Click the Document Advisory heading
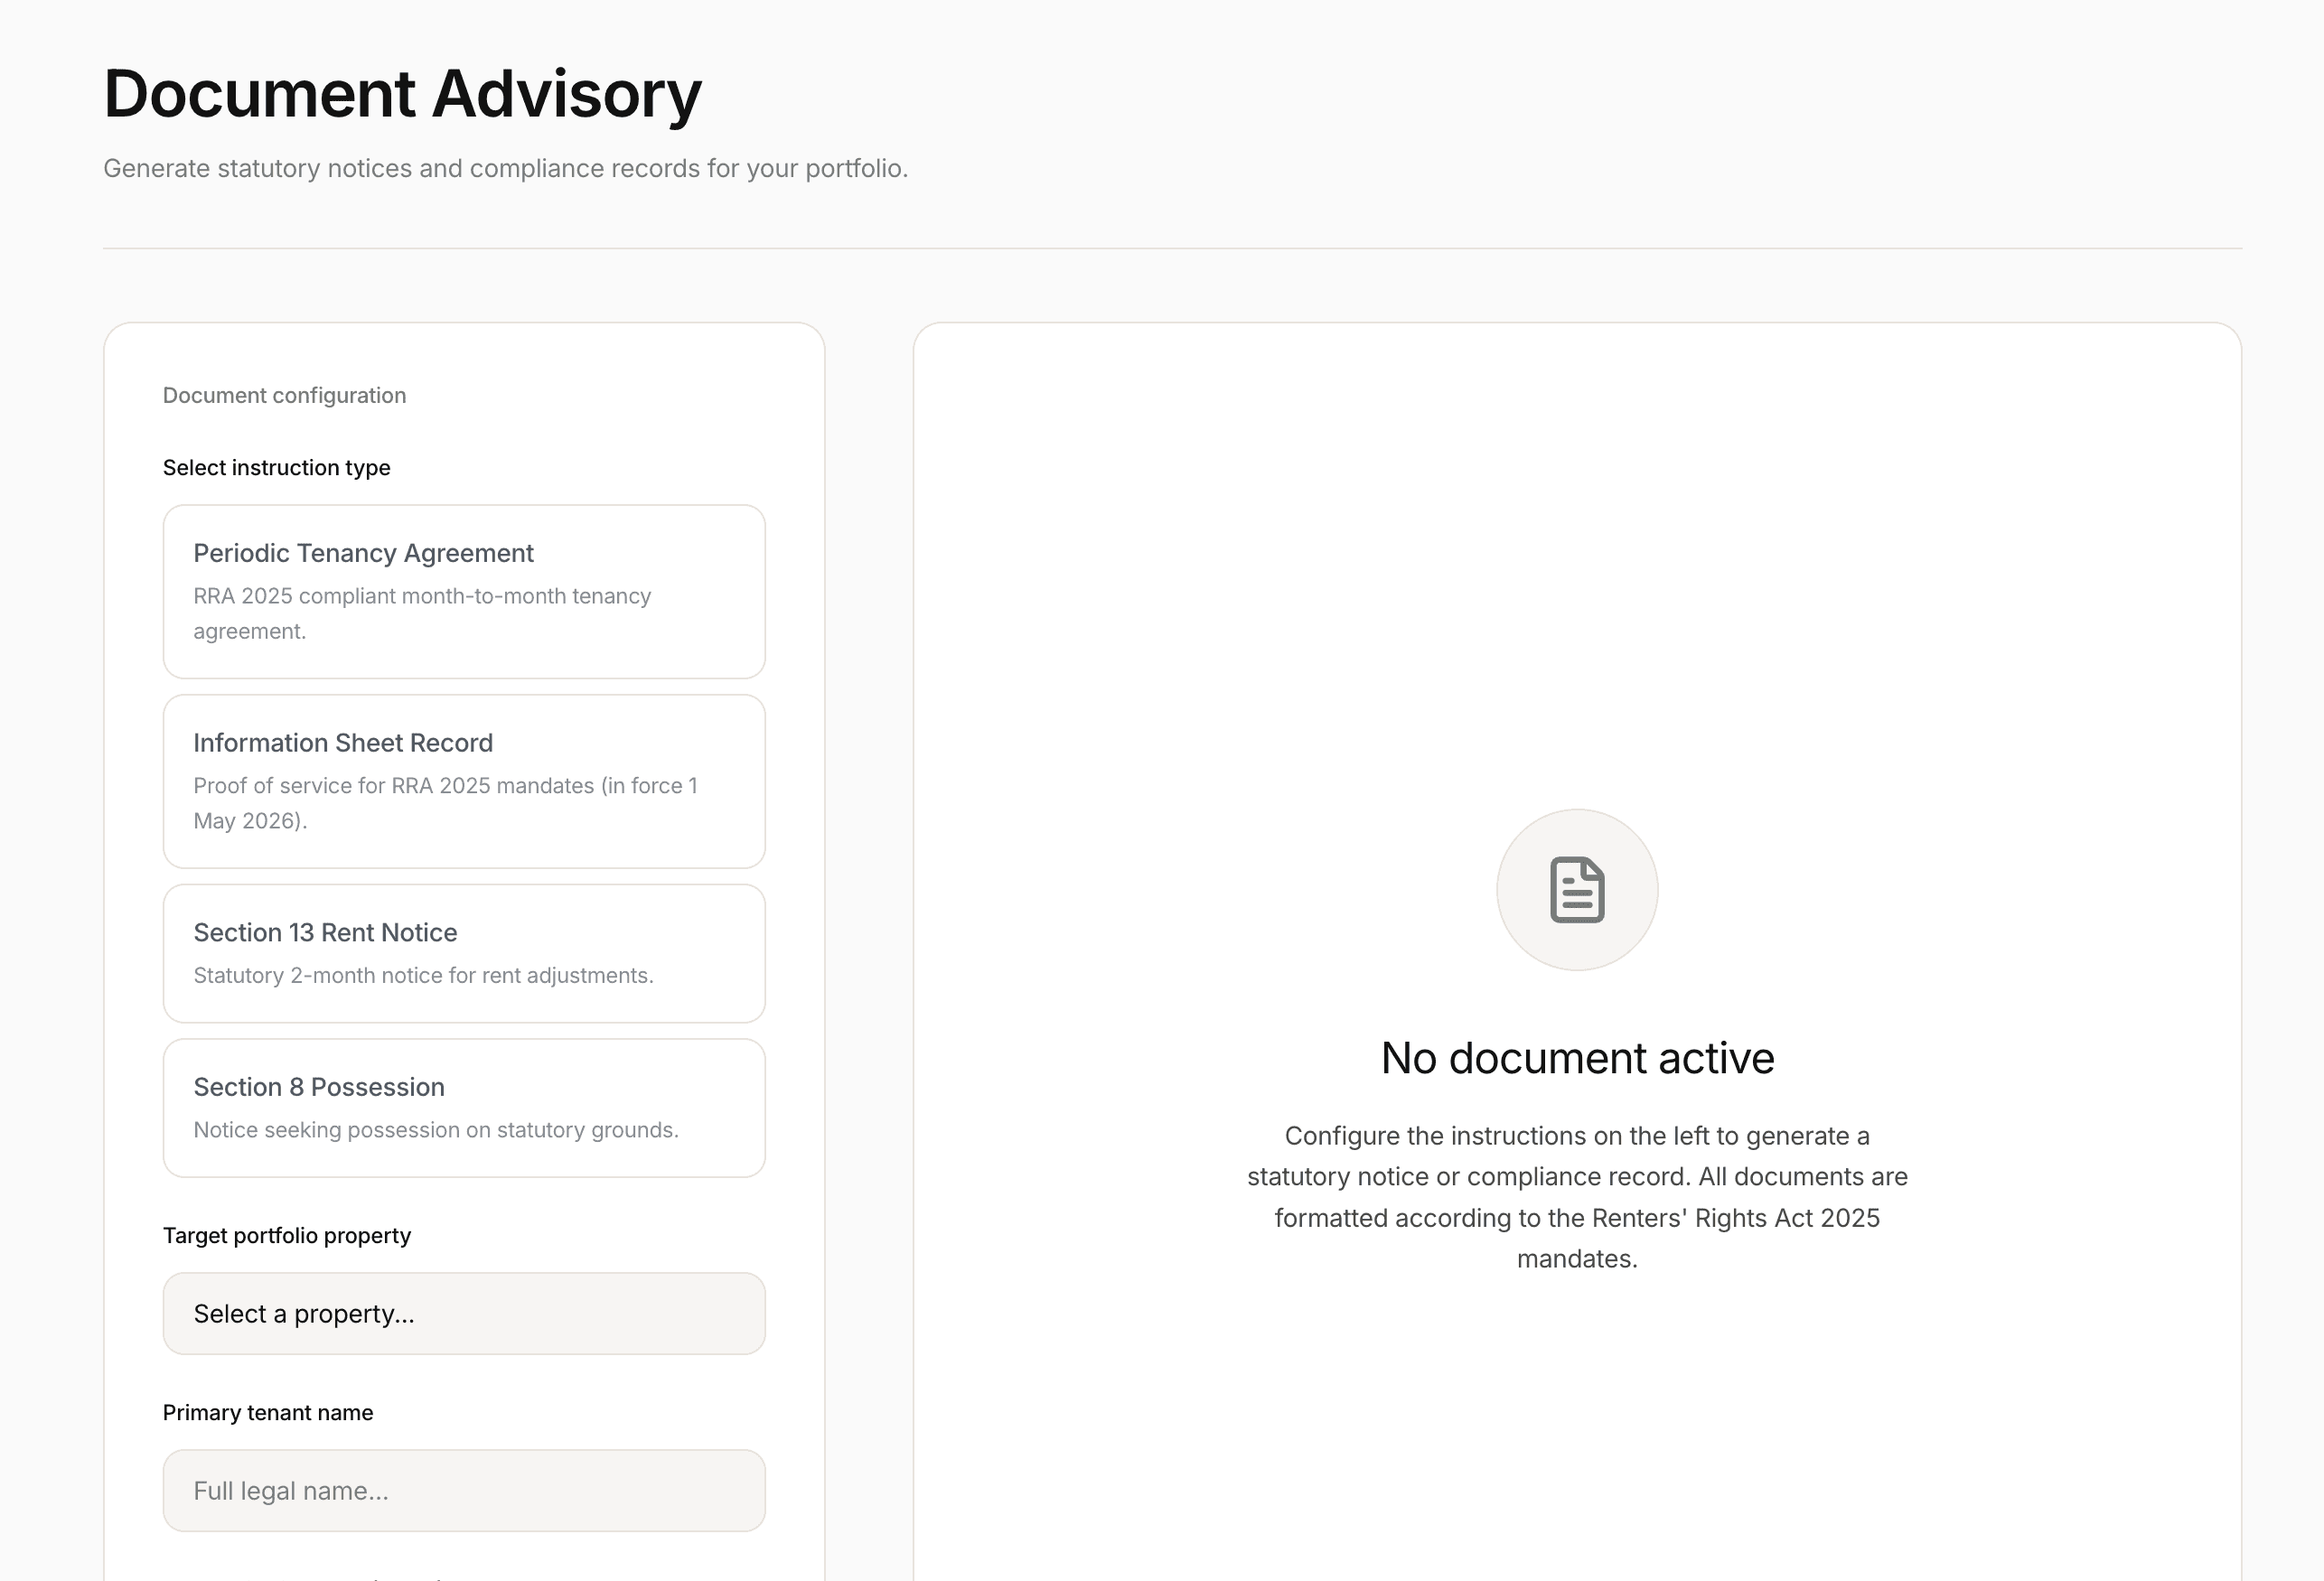2324x1581 pixels. (403, 94)
